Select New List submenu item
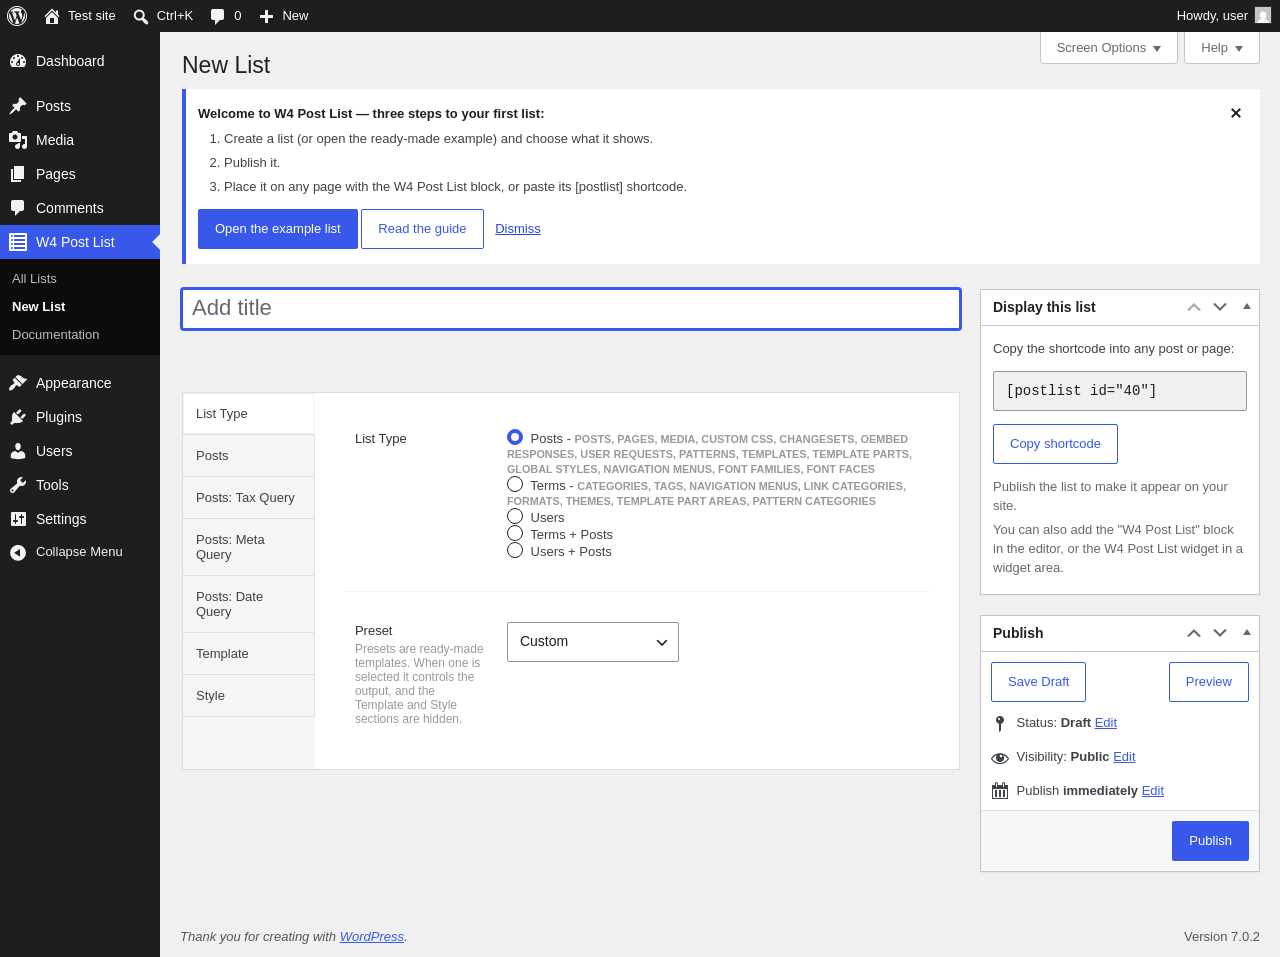Image resolution: width=1280 pixels, height=957 pixels. tap(39, 307)
